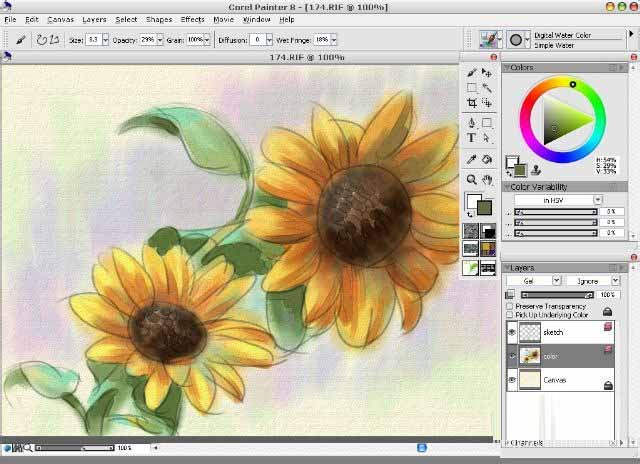This screenshot has height=464, width=640.
Task: Open the Shapes menu
Action: click(x=158, y=19)
